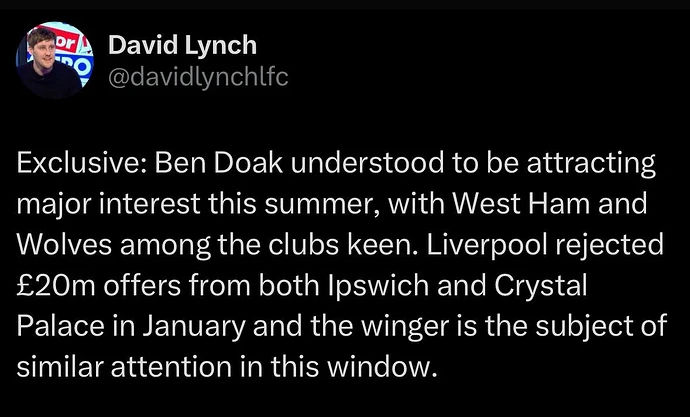Click the word "Wolves" in the tweet
The height and width of the screenshot is (417, 690).
(x=64, y=245)
